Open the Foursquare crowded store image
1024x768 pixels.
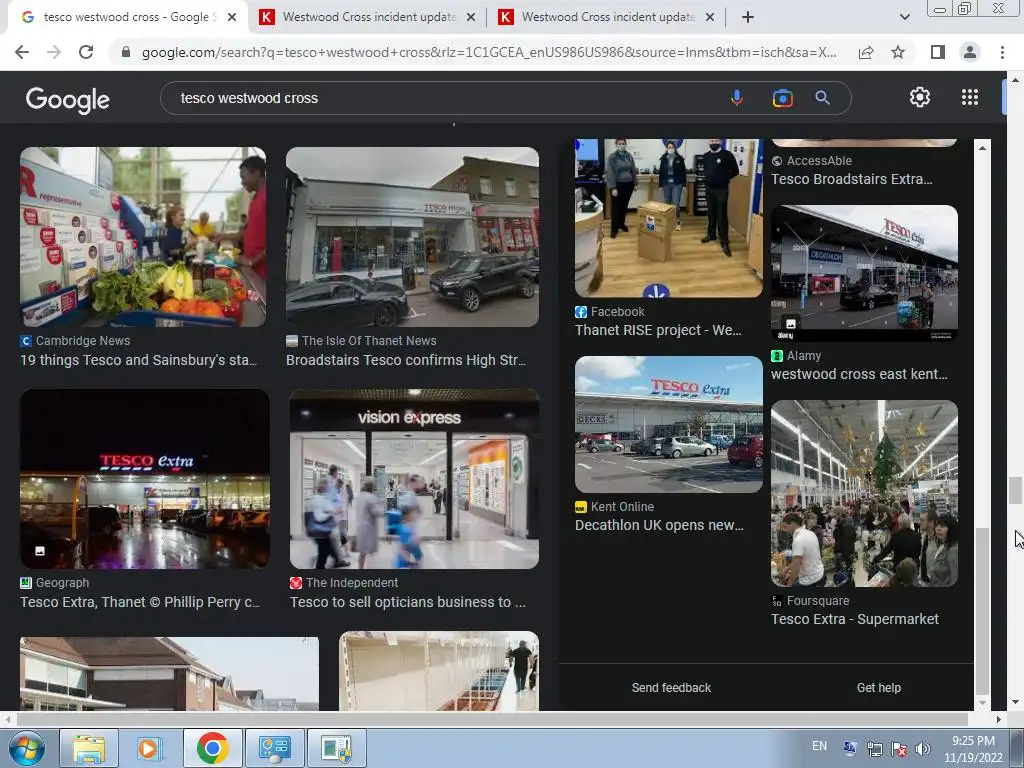coord(864,494)
